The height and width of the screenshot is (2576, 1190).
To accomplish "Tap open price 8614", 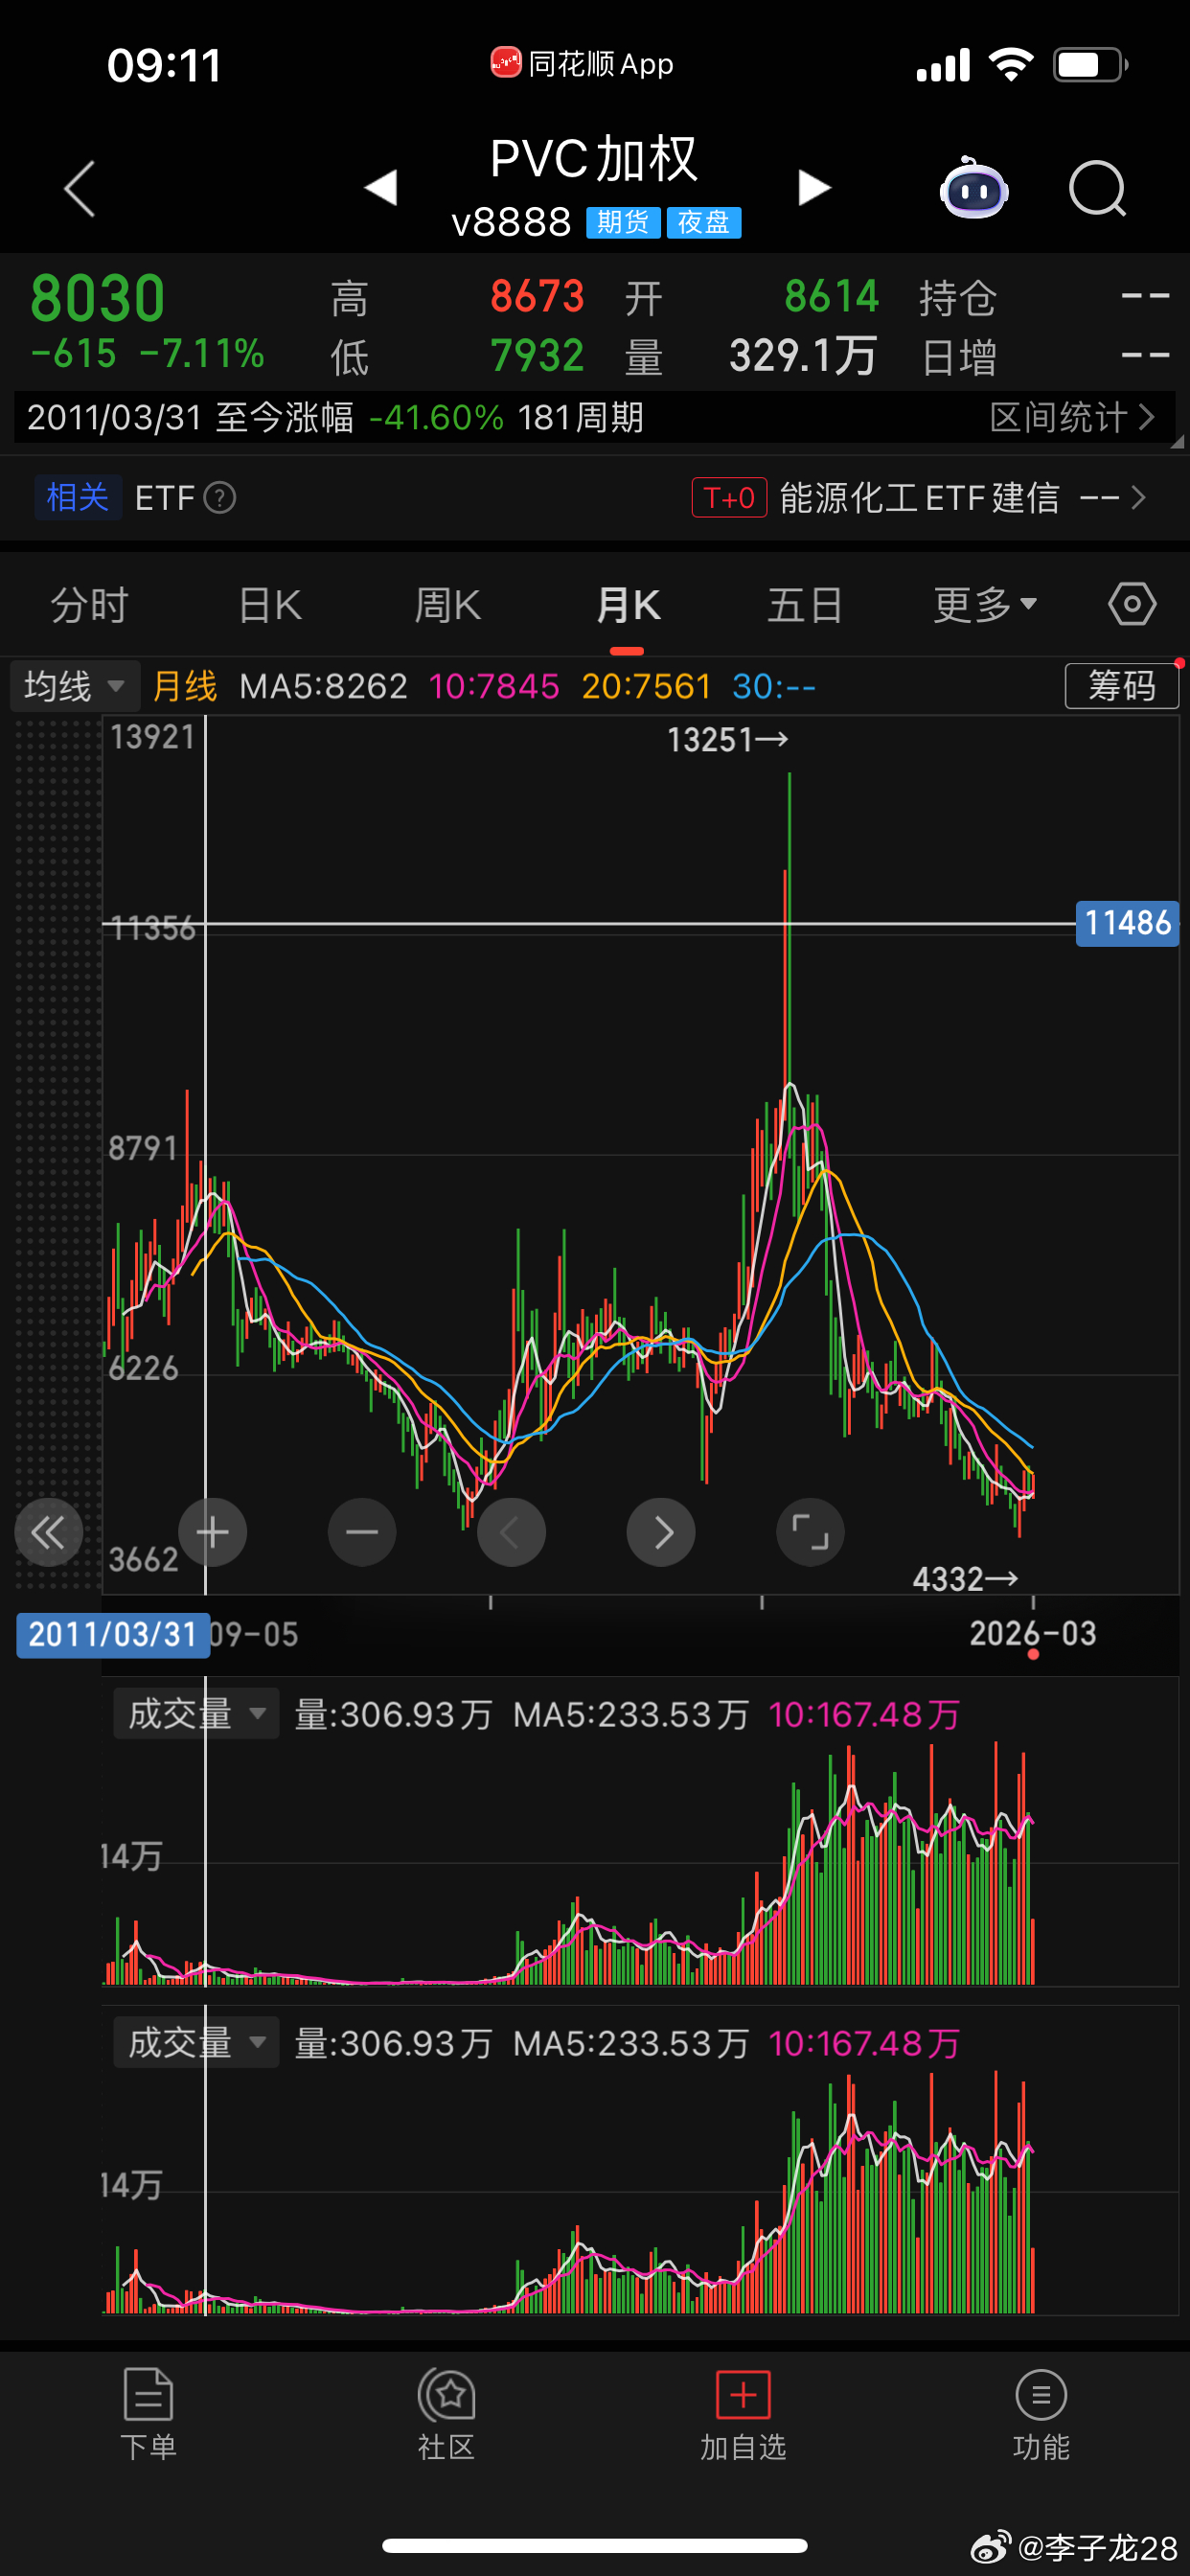I will coord(831,297).
